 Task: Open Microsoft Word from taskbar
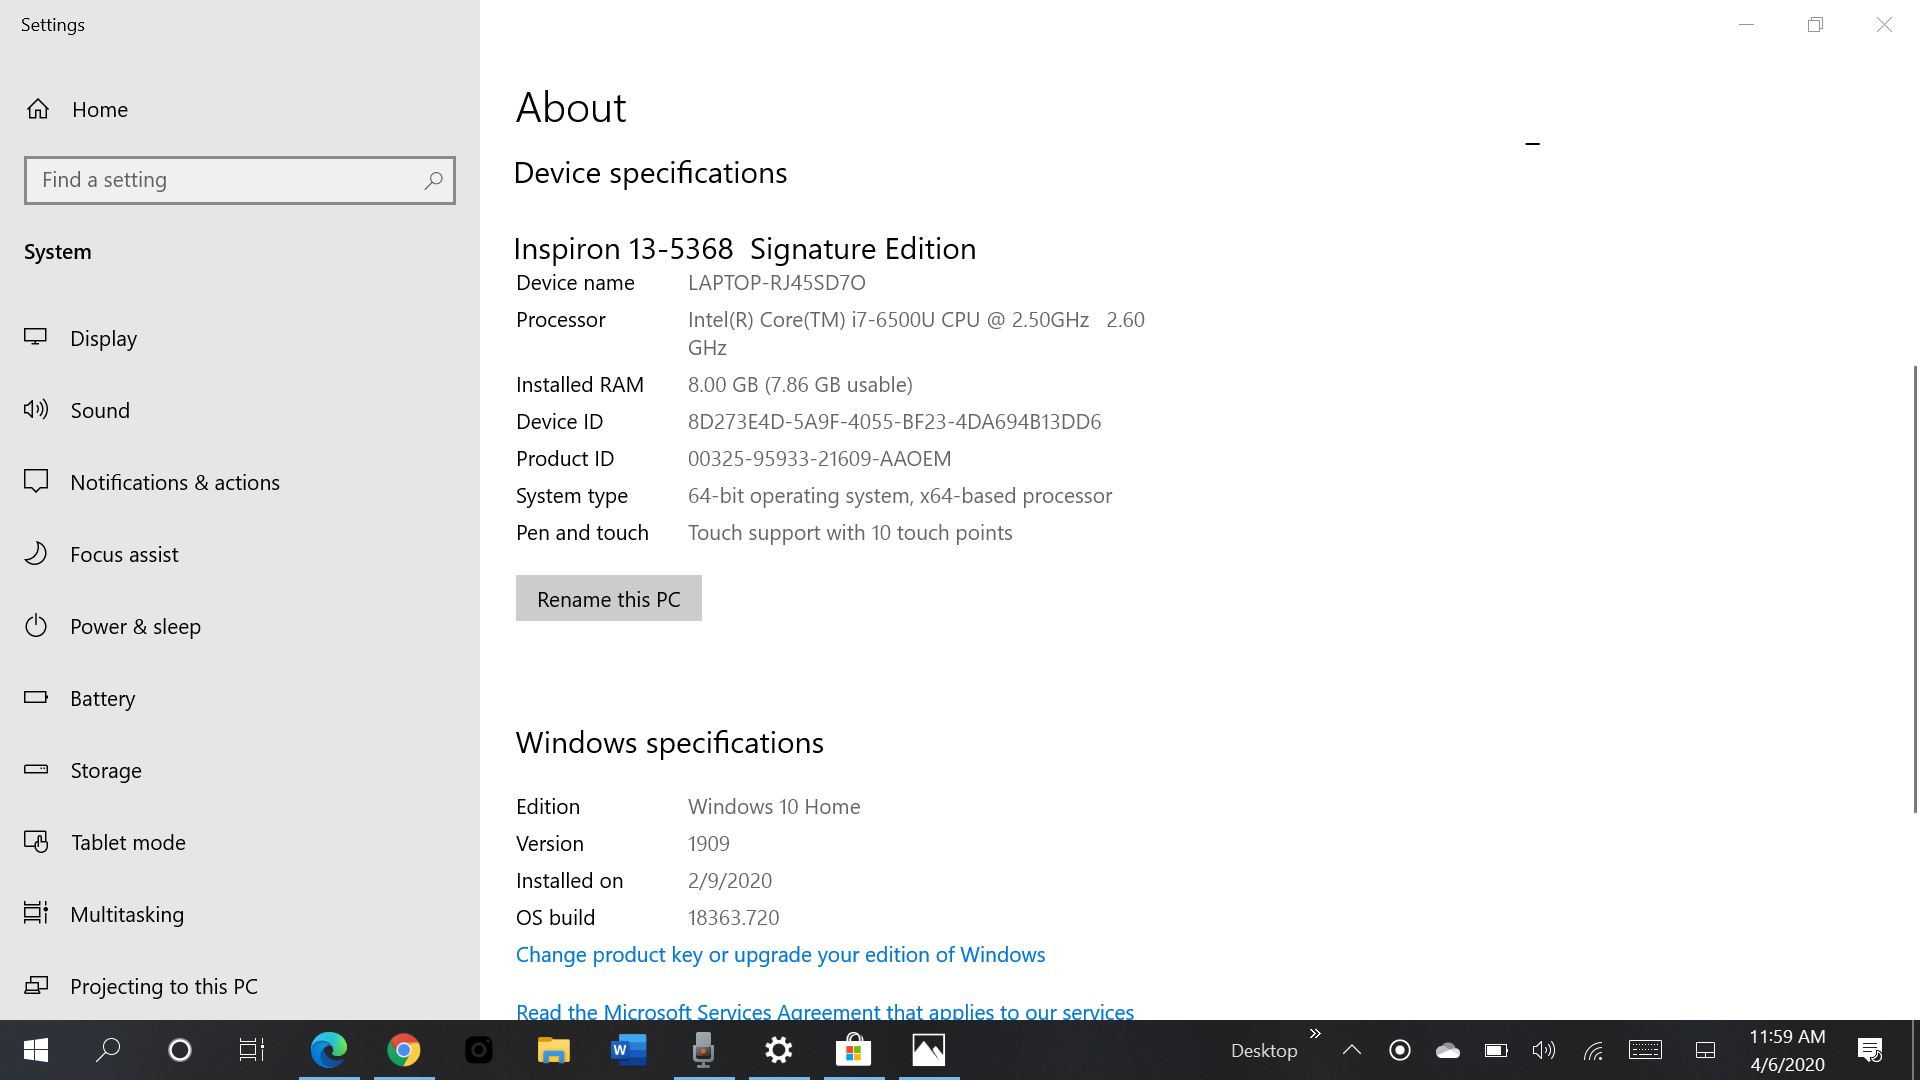629,1050
